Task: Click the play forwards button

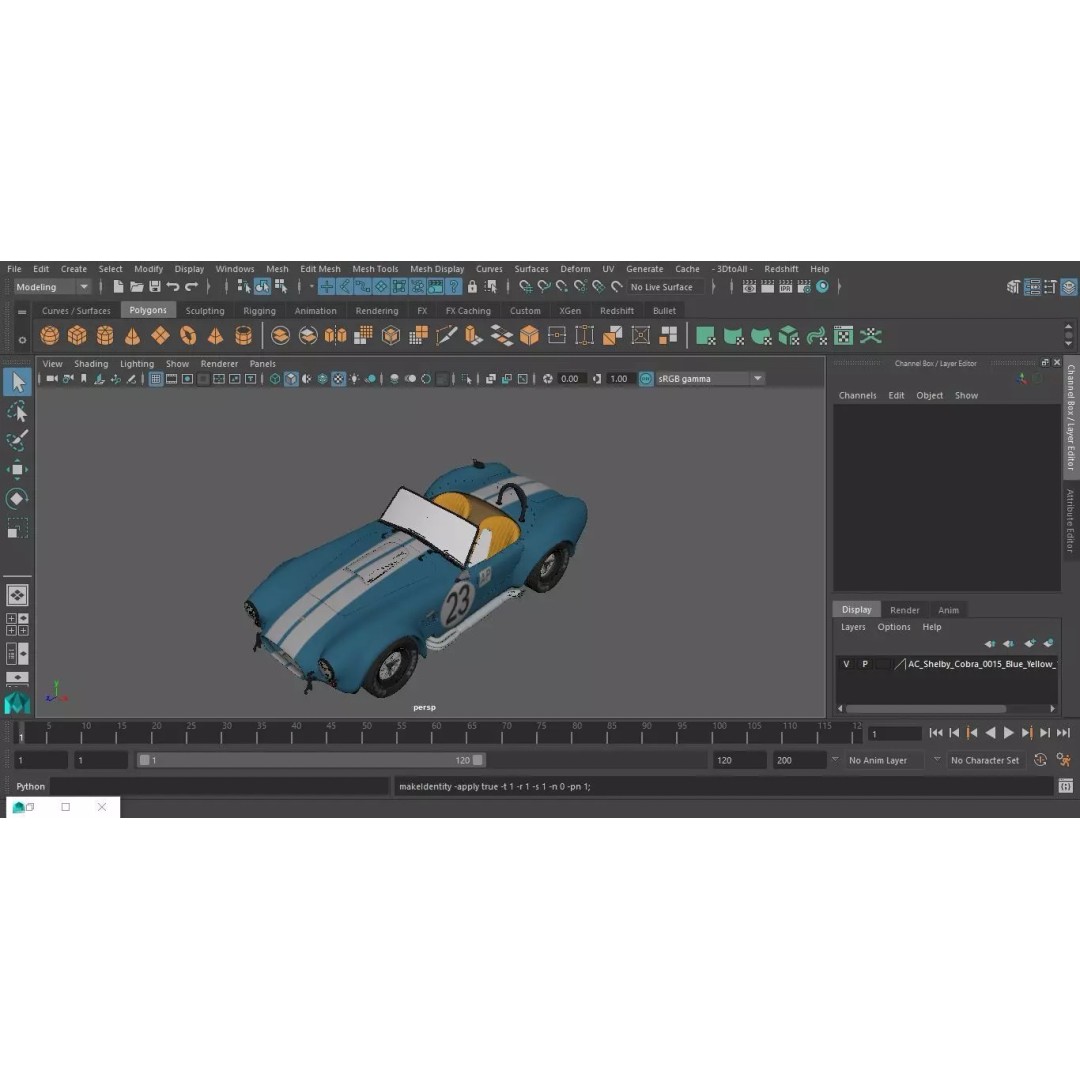Action: [x=1008, y=733]
